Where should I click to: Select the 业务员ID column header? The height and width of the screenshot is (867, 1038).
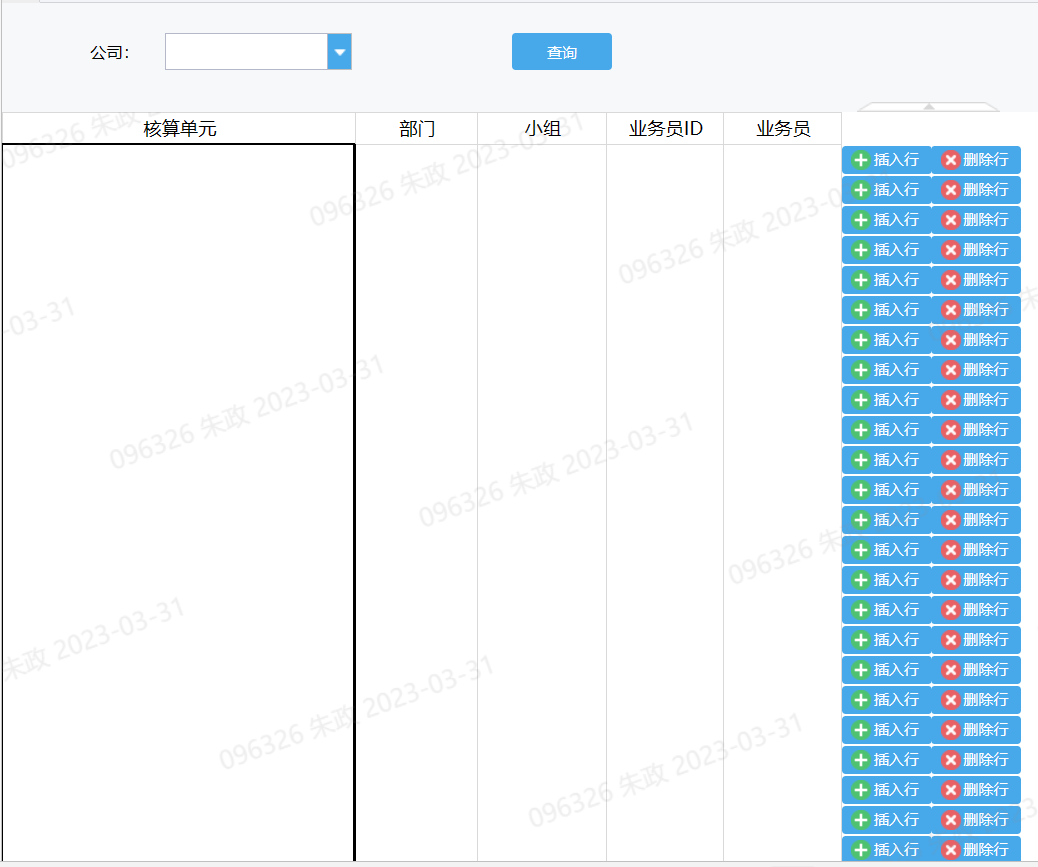665,128
